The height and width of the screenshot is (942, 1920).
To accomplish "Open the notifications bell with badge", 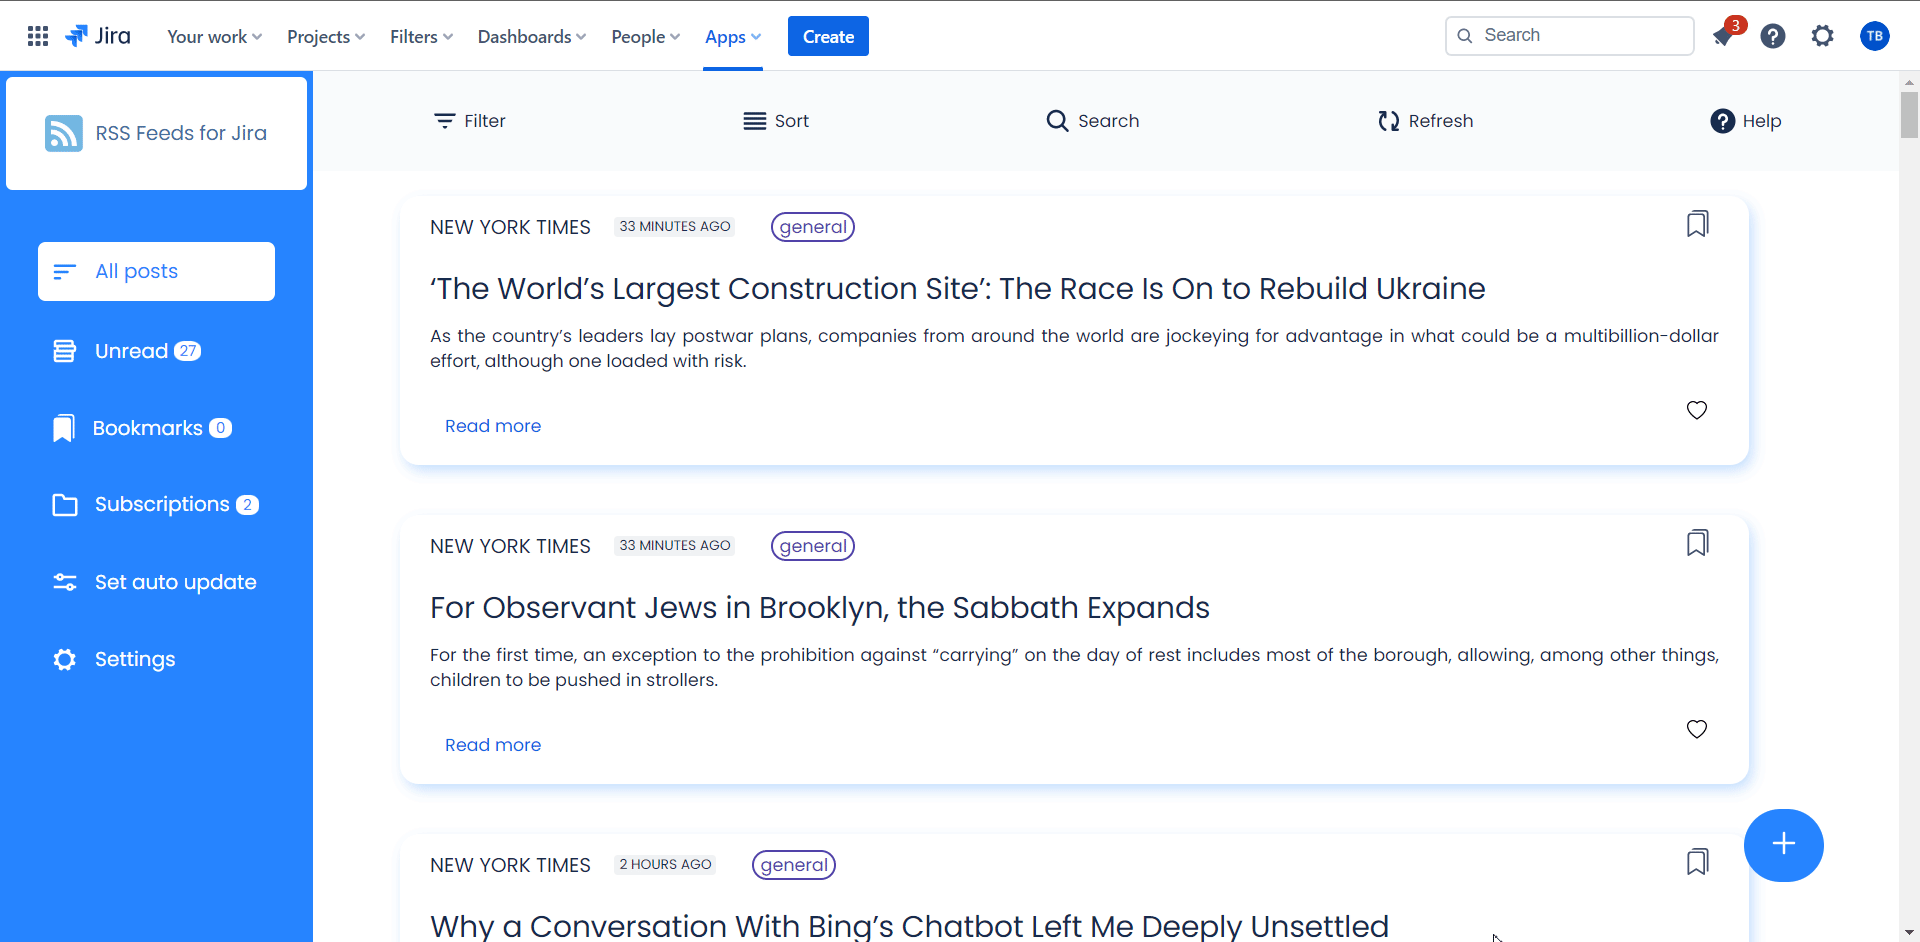I will [1723, 36].
